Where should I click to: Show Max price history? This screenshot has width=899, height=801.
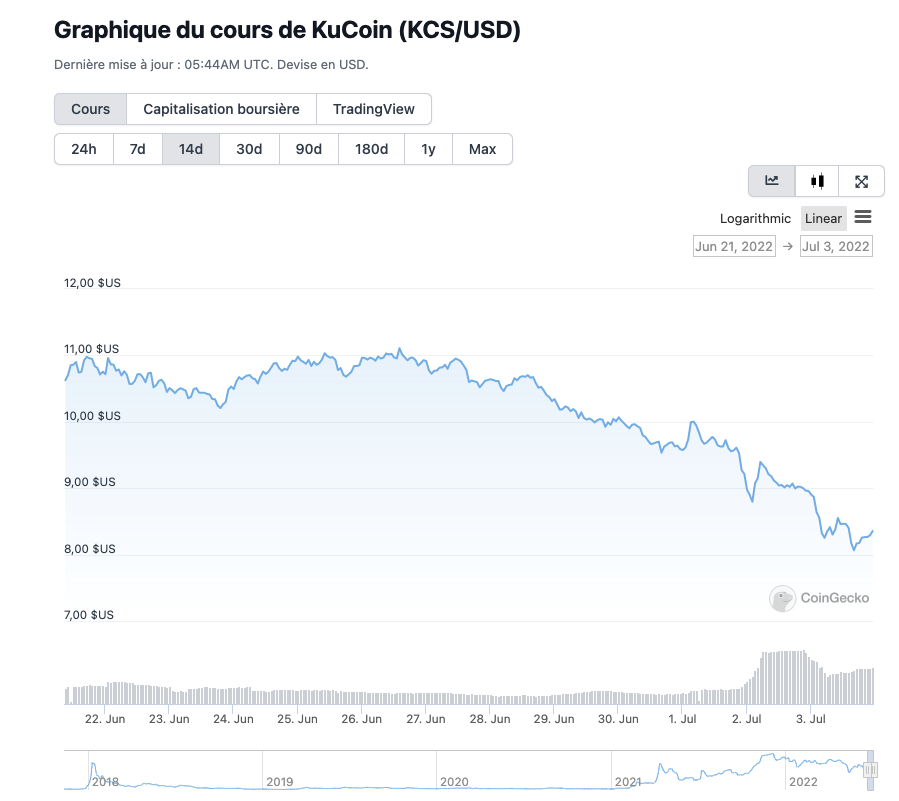click(482, 149)
